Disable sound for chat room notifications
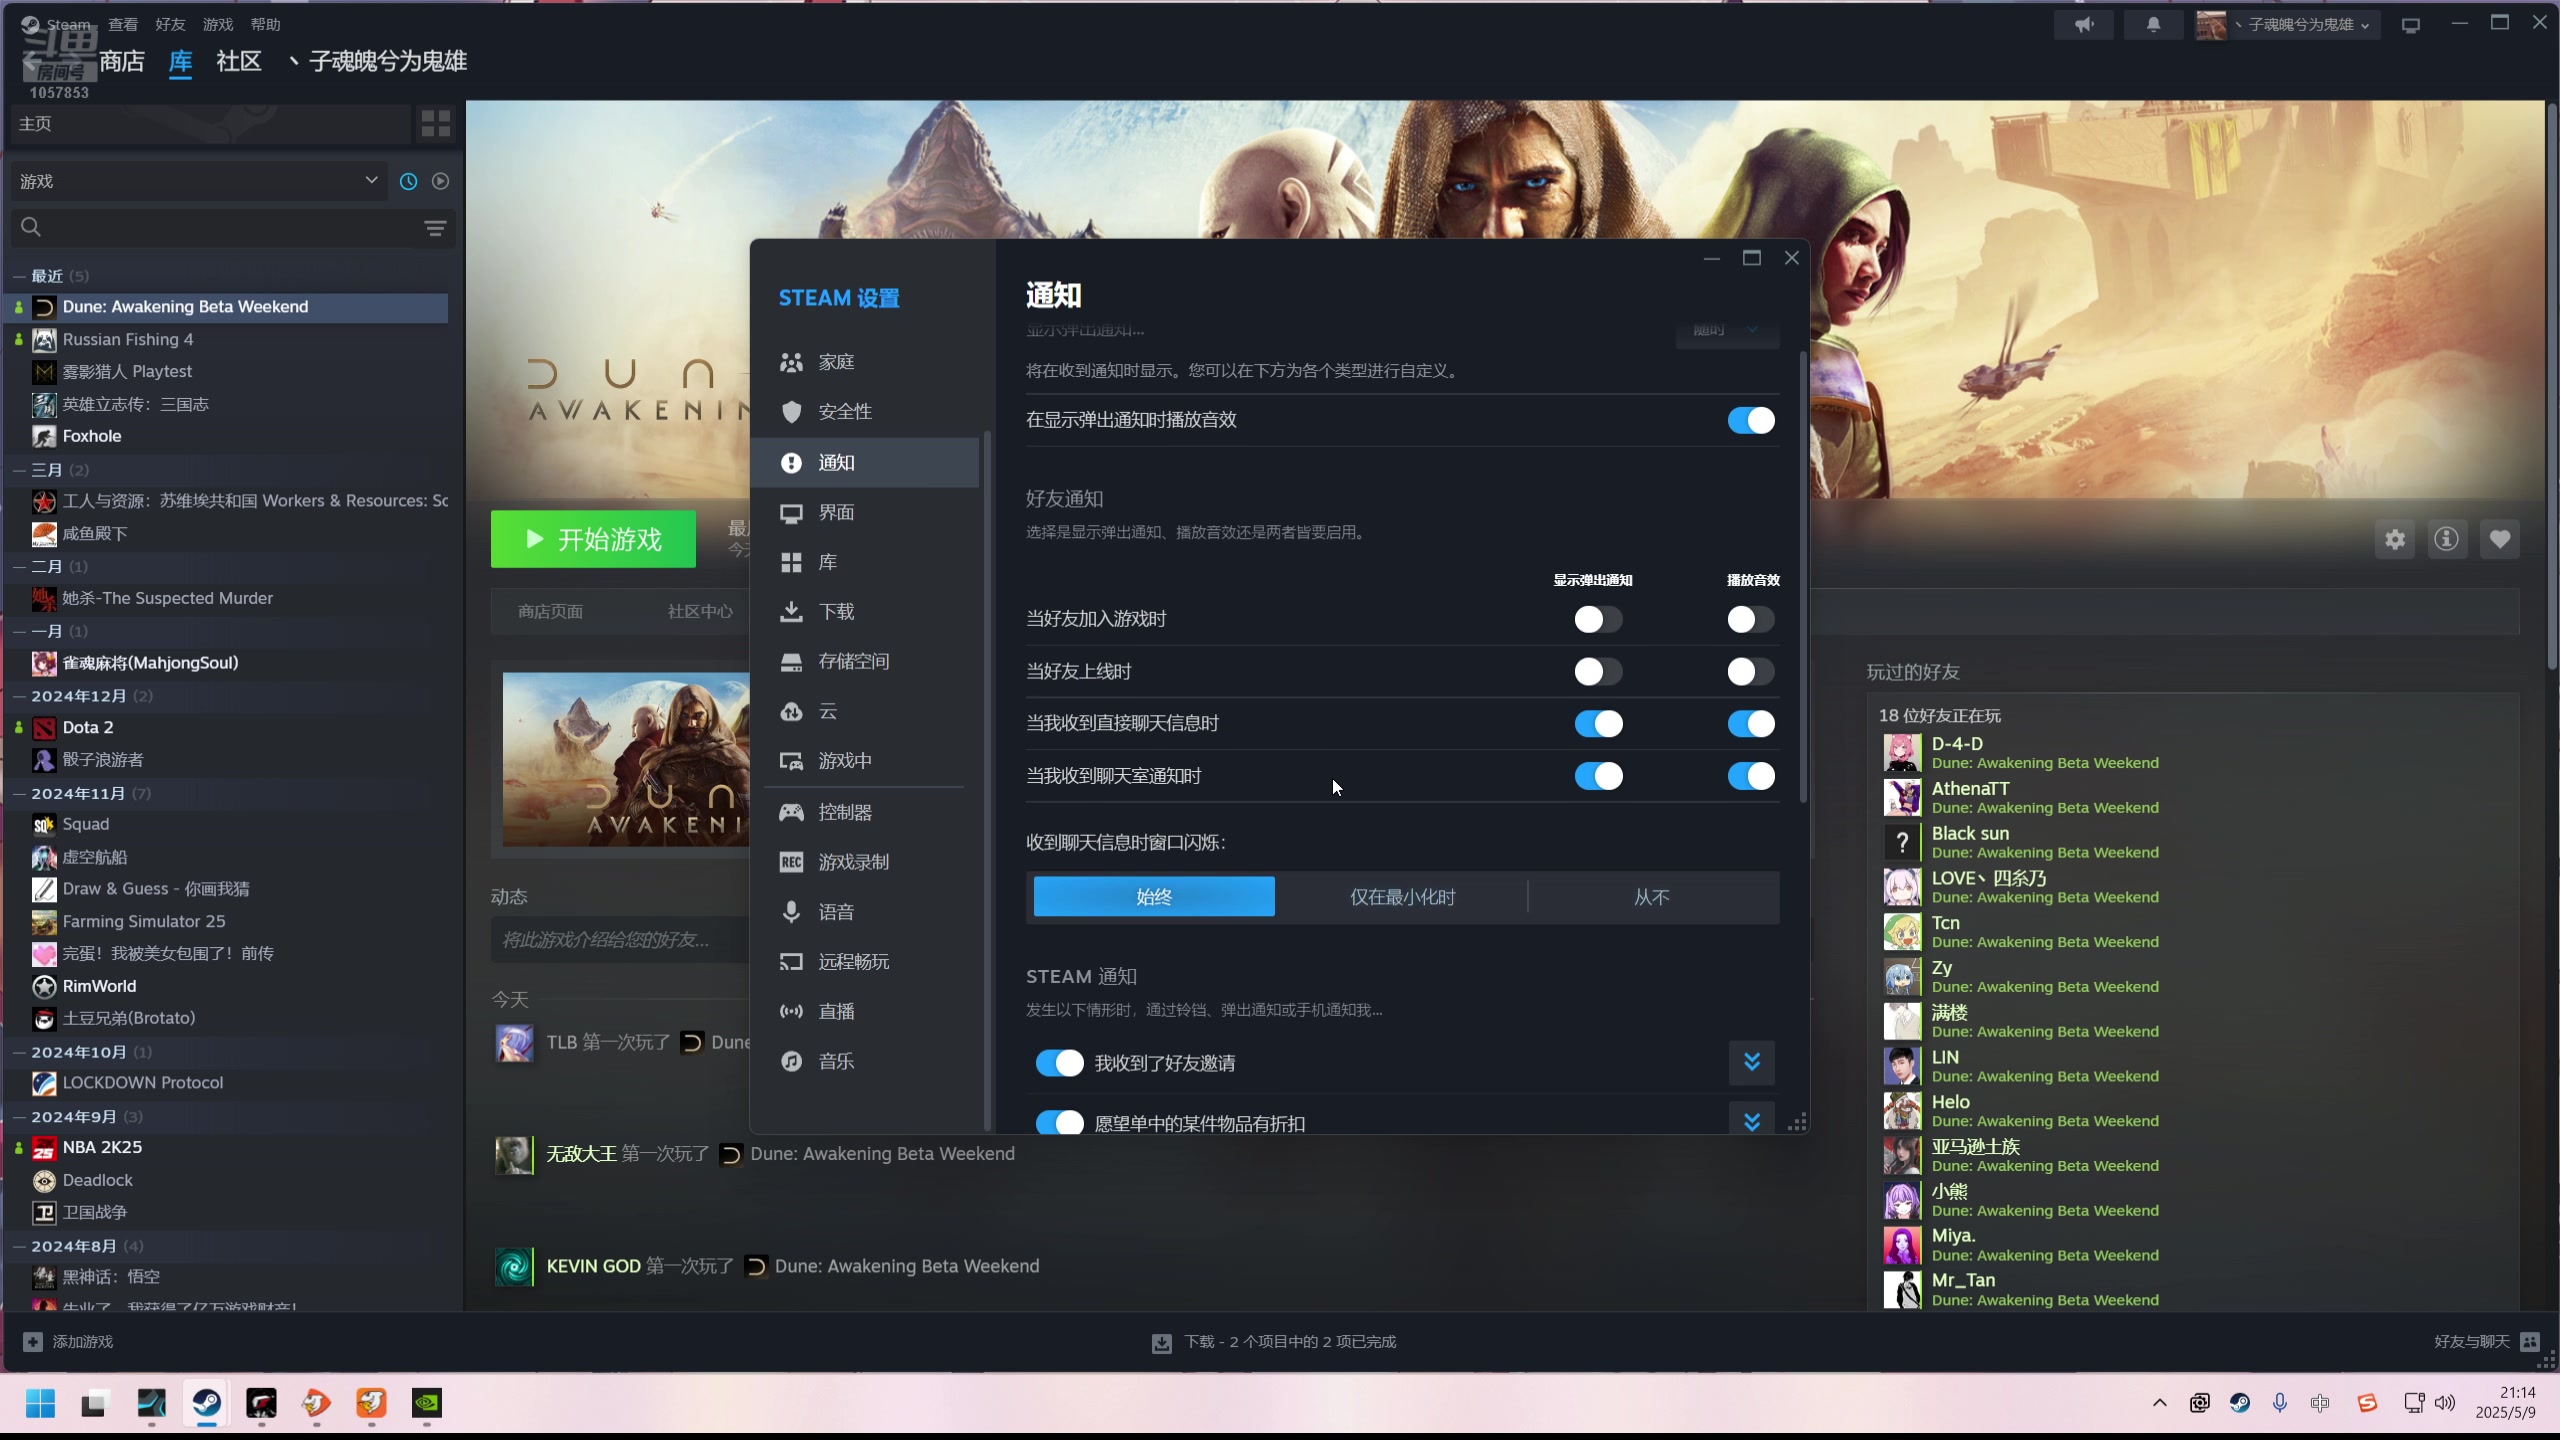The width and height of the screenshot is (2560, 1440). pos(1751,776)
